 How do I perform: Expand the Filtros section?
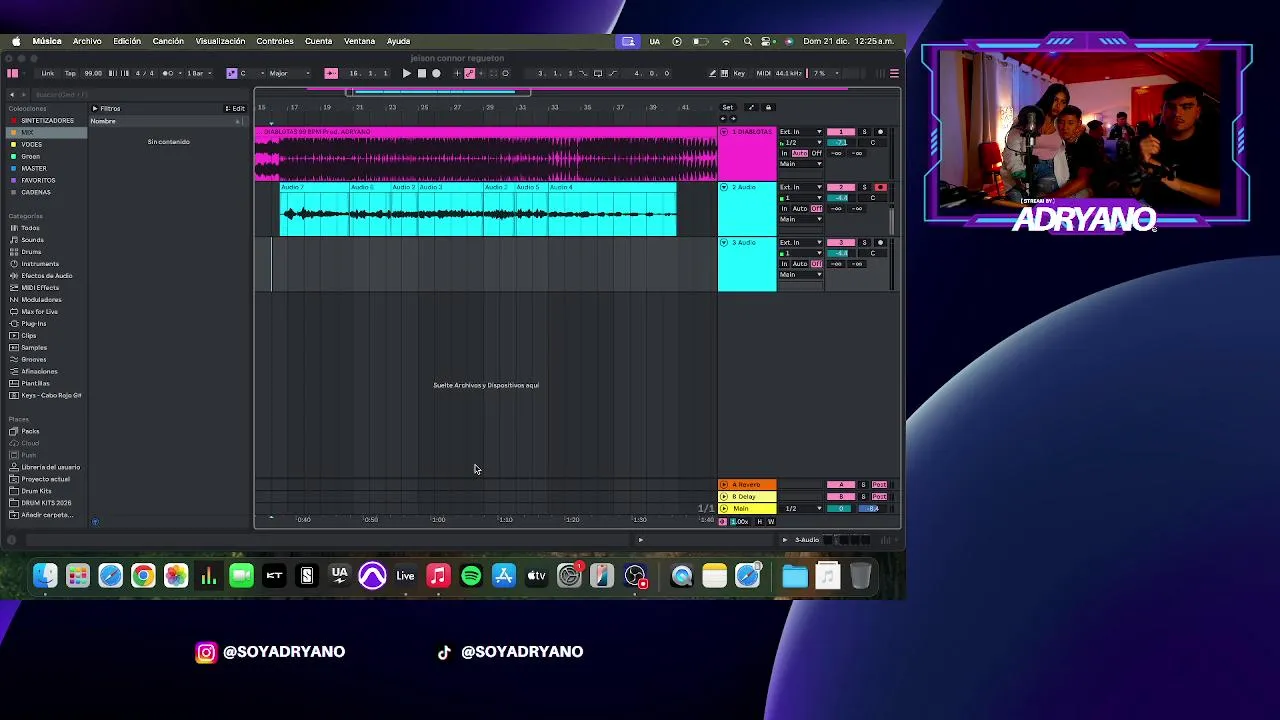[x=106, y=108]
